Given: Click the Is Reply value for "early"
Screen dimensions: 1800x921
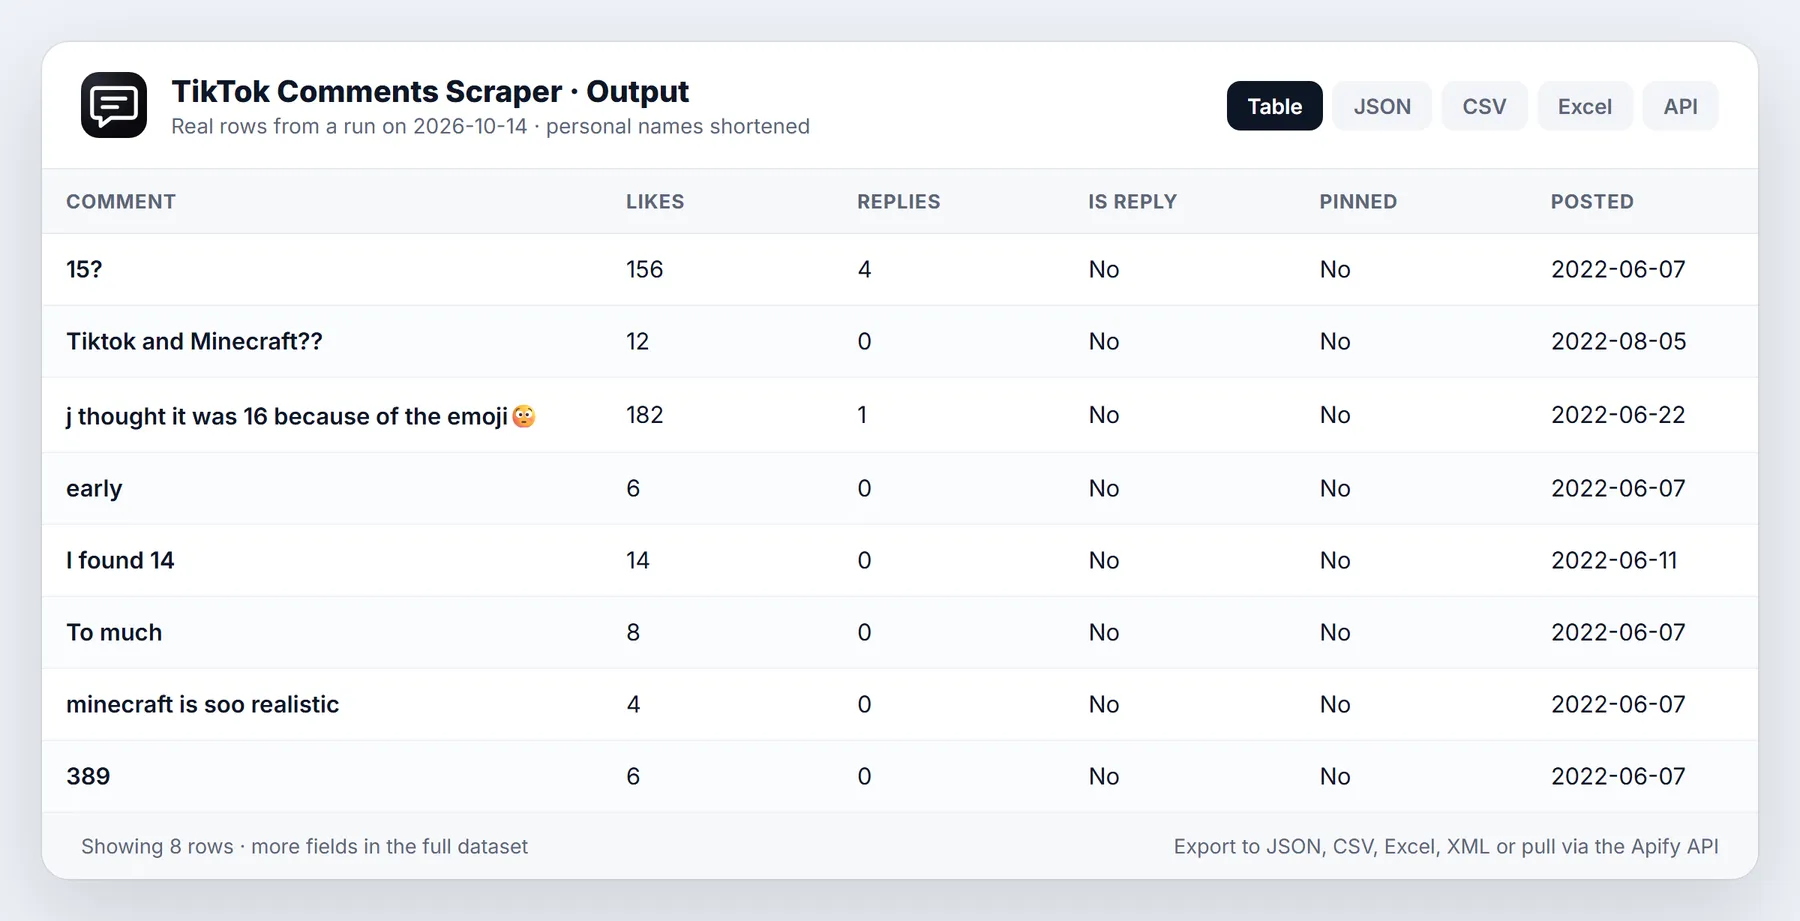Looking at the screenshot, I should (x=1104, y=489).
